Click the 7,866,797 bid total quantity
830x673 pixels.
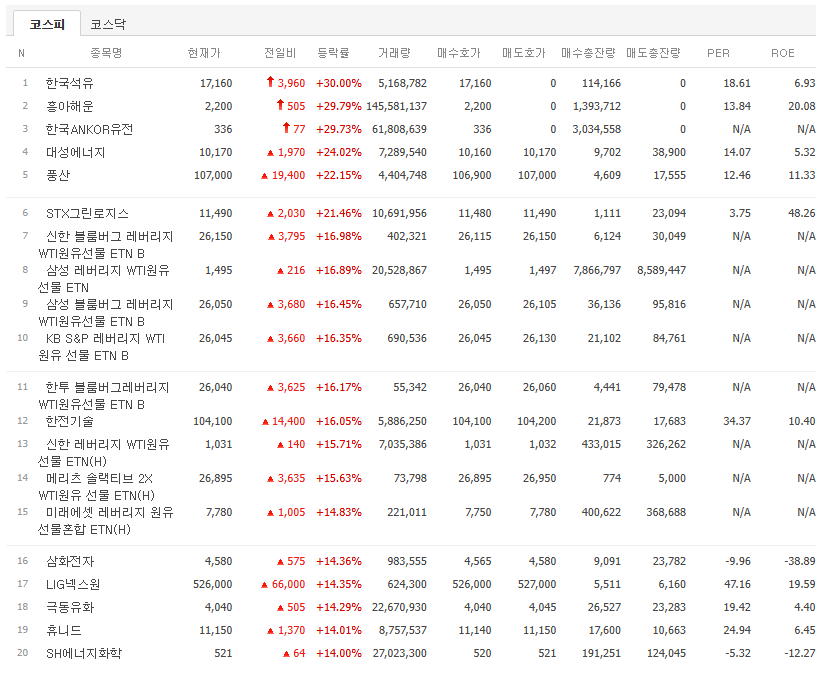pyautogui.click(x=597, y=271)
